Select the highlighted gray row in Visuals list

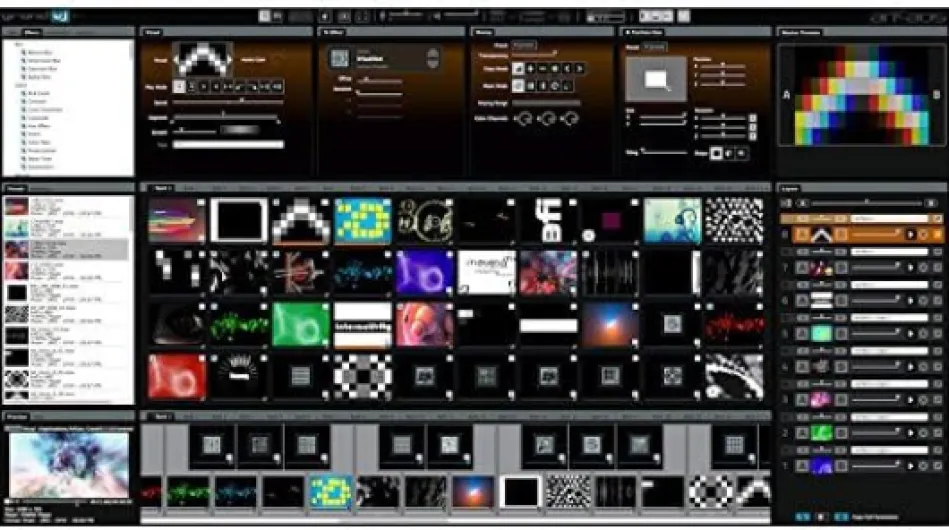(67, 249)
